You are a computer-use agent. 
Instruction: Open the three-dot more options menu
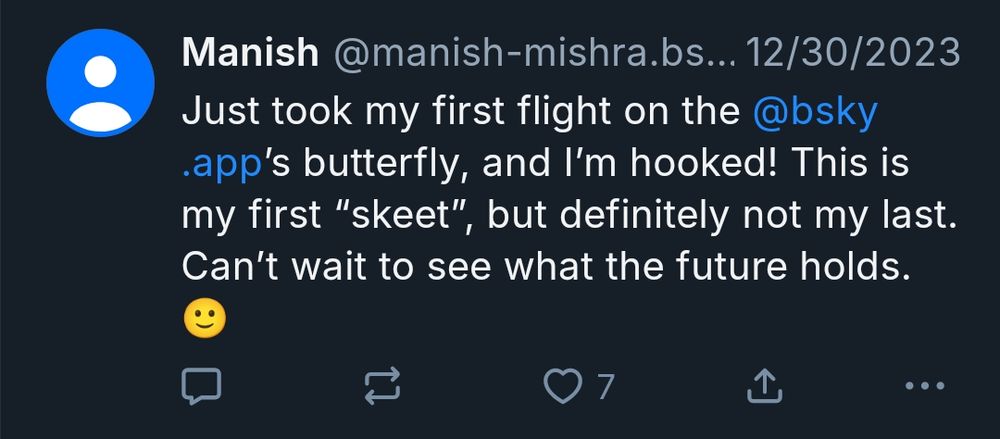(x=925, y=385)
